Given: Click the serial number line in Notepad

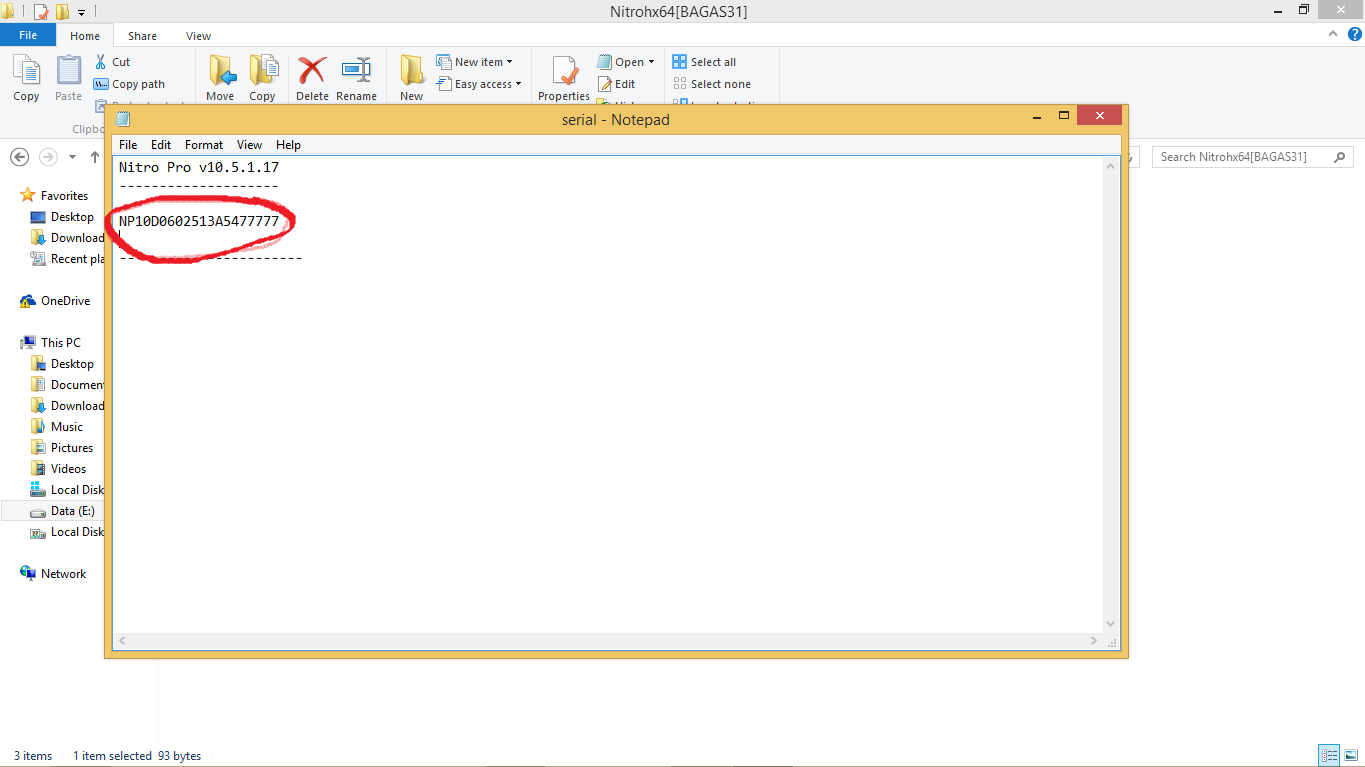Looking at the screenshot, I should click(x=199, y=221).
